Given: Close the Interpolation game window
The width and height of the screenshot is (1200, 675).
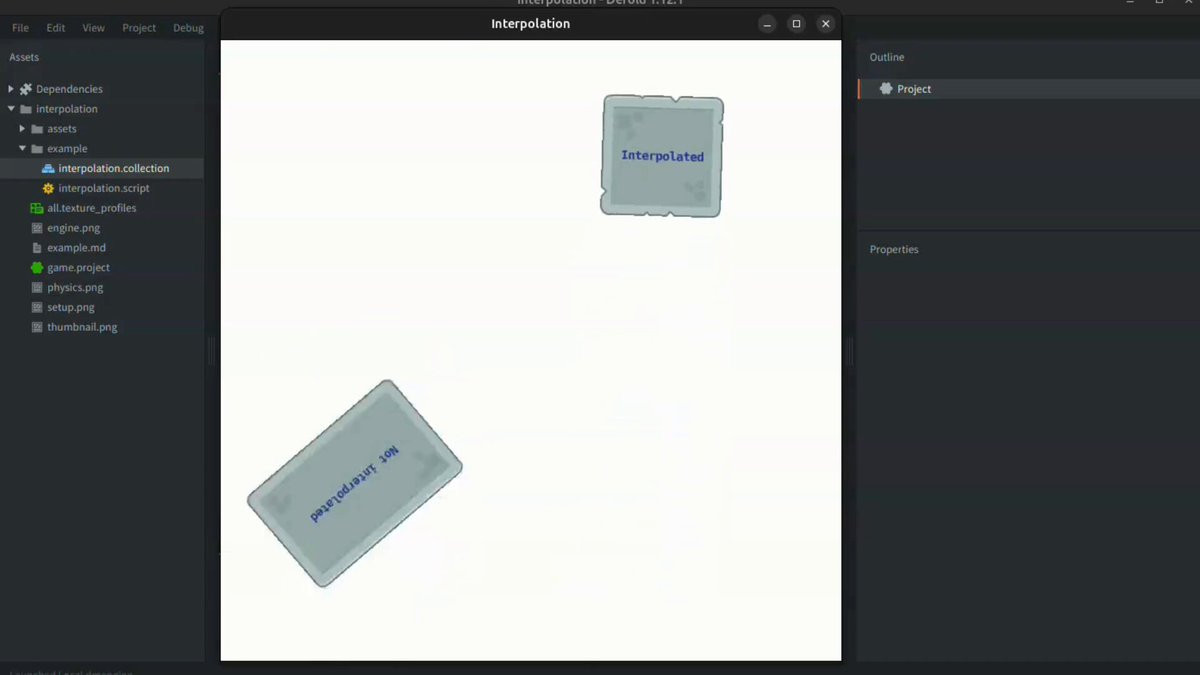Looking at the screenshot, I should (x=825, y=24).
